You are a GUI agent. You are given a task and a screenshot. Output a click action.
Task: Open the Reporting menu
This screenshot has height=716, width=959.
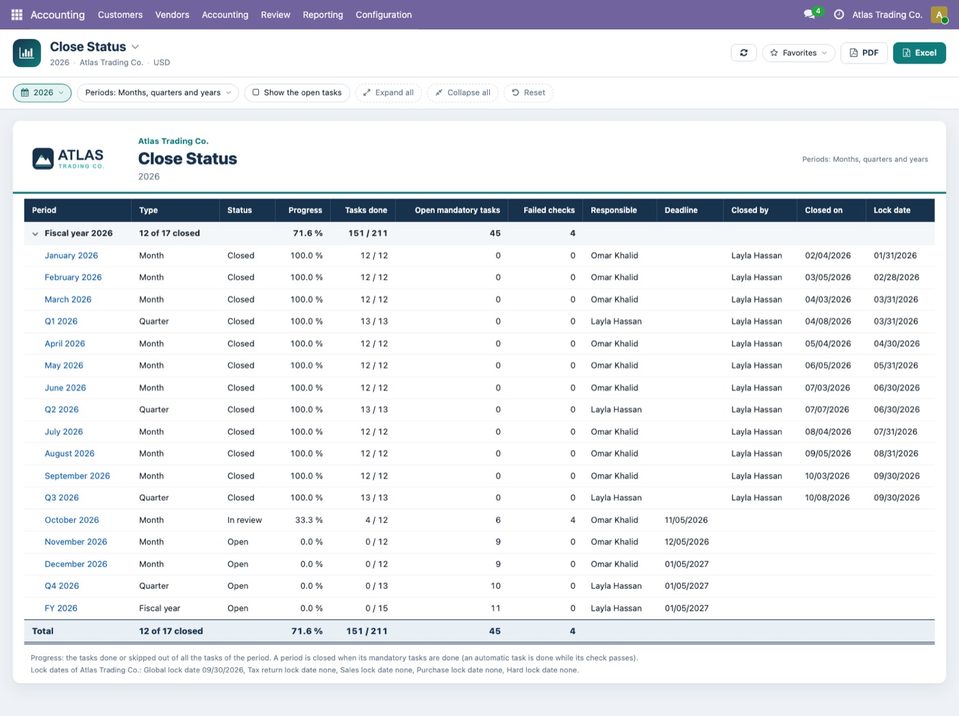(x=323, y=15)
